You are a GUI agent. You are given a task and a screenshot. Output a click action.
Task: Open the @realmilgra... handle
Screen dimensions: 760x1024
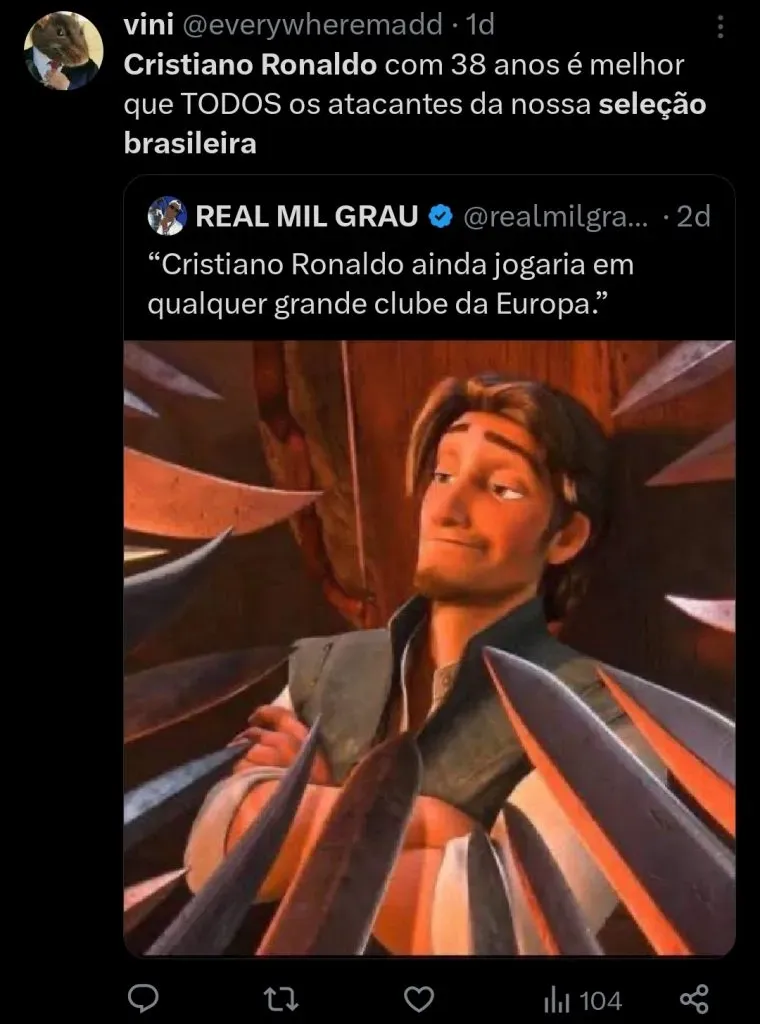[x=556, y=217]
